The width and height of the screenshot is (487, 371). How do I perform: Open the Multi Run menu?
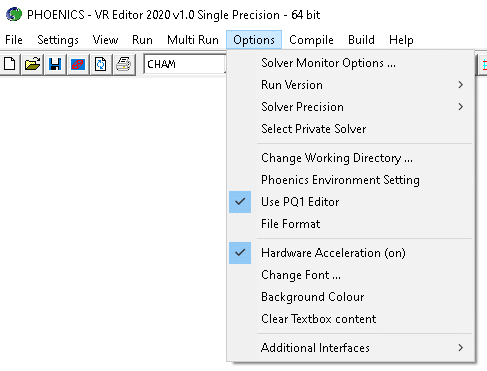193,40
